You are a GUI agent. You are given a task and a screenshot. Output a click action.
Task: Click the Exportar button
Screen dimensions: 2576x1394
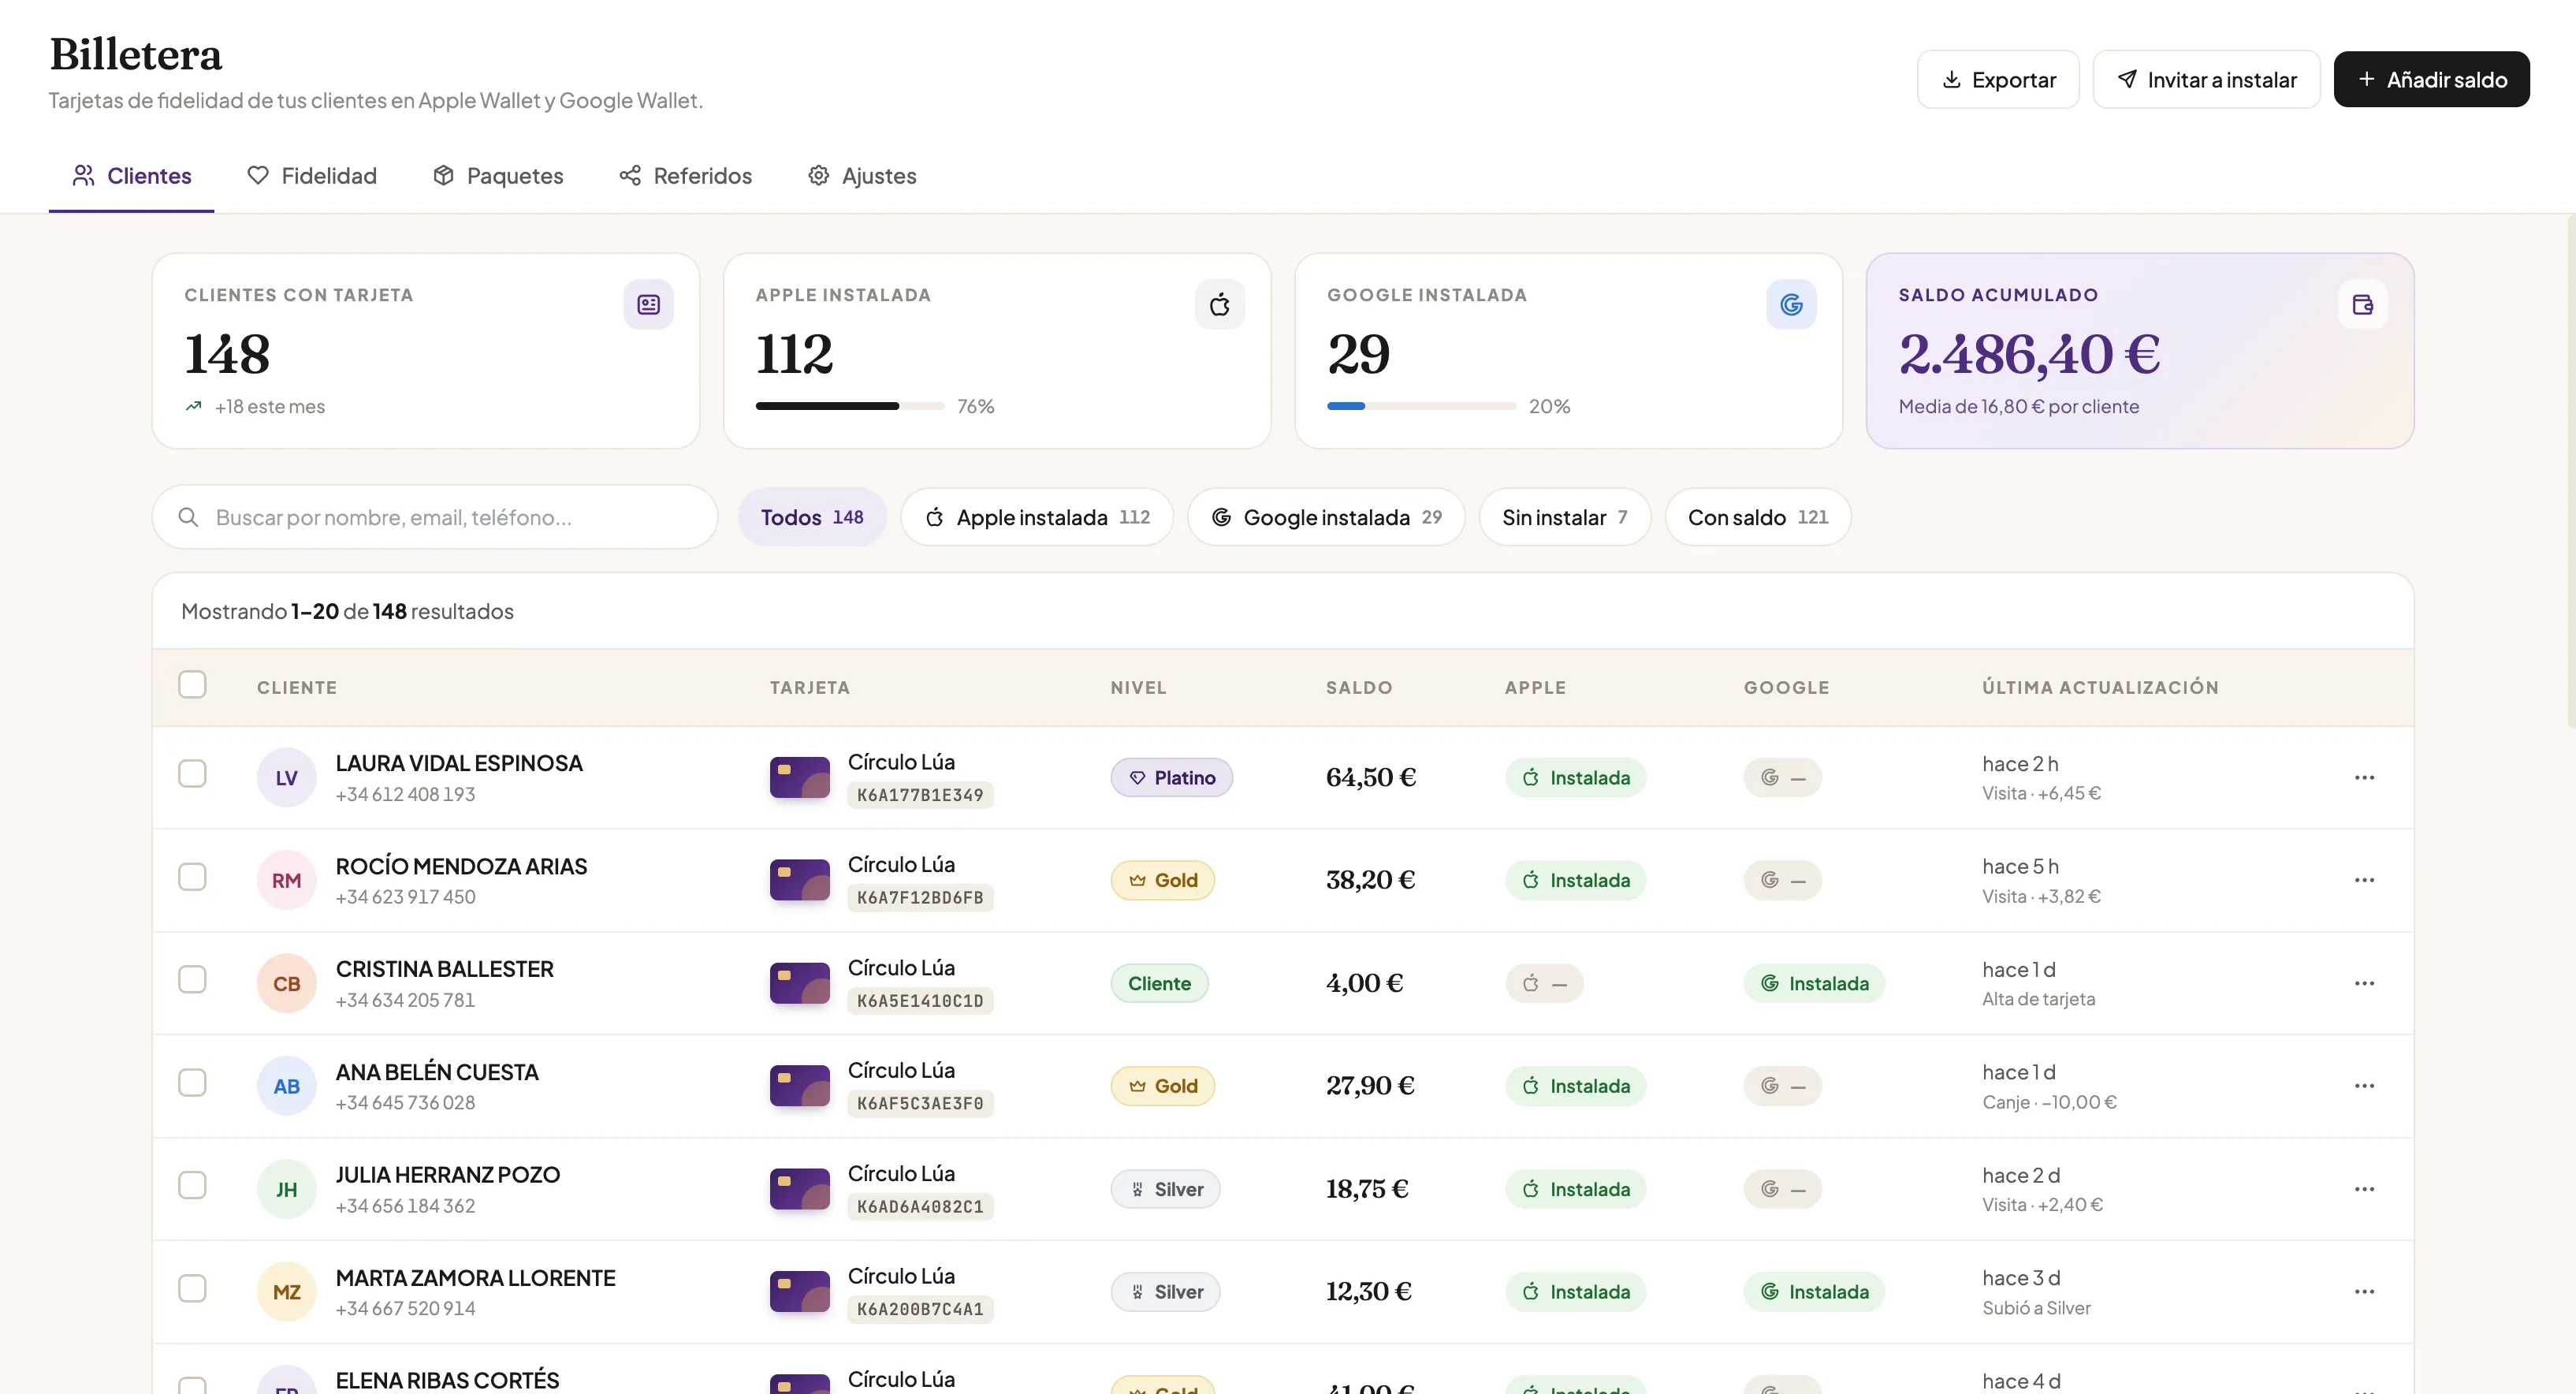point(1998,79)
